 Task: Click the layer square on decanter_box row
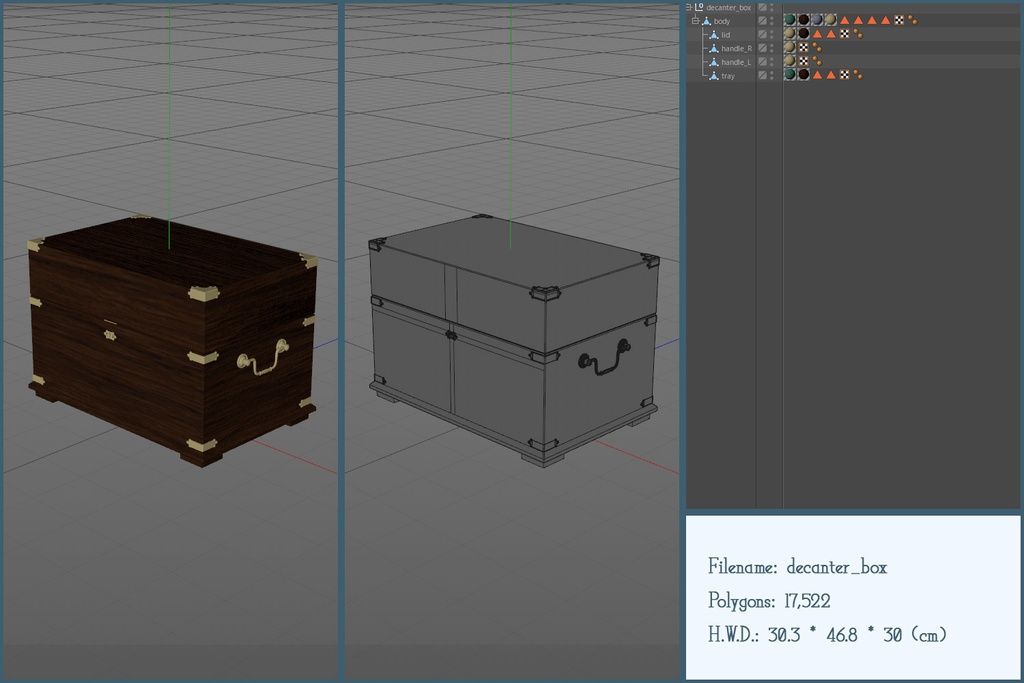click(762, 7)
